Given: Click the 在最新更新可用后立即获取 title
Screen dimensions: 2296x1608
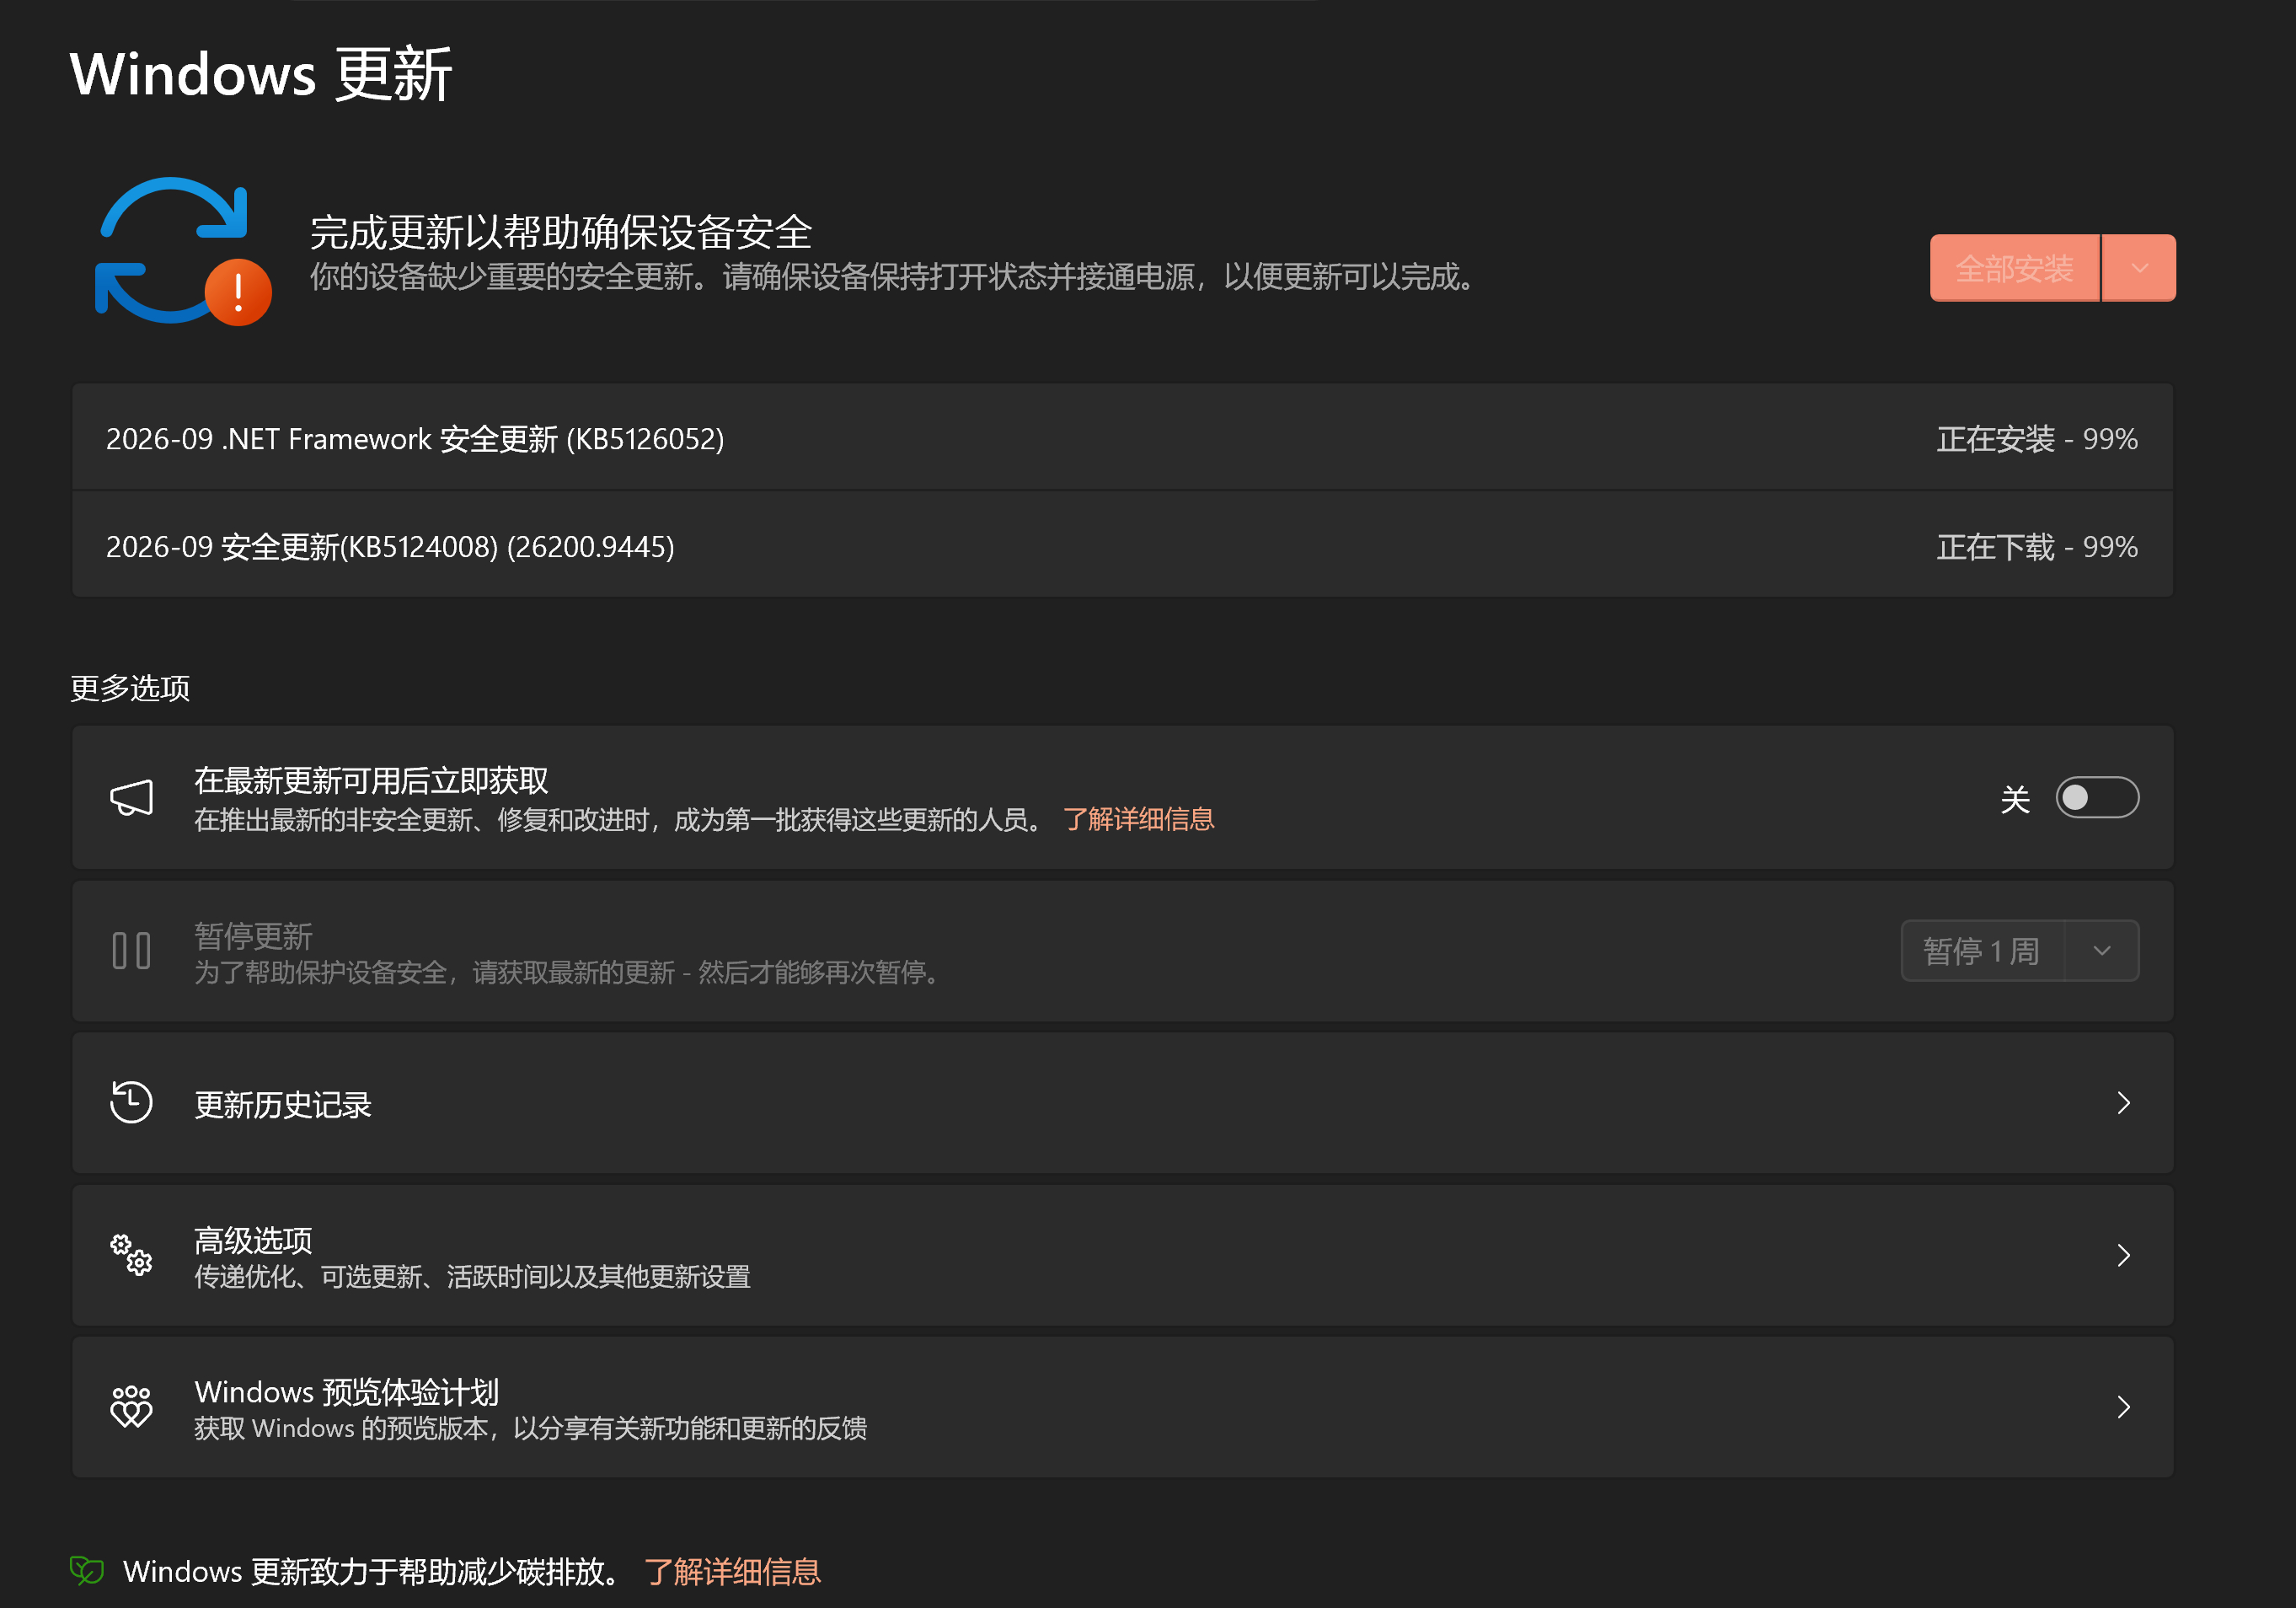Looking at the screenshot, I should coord(371,780).
